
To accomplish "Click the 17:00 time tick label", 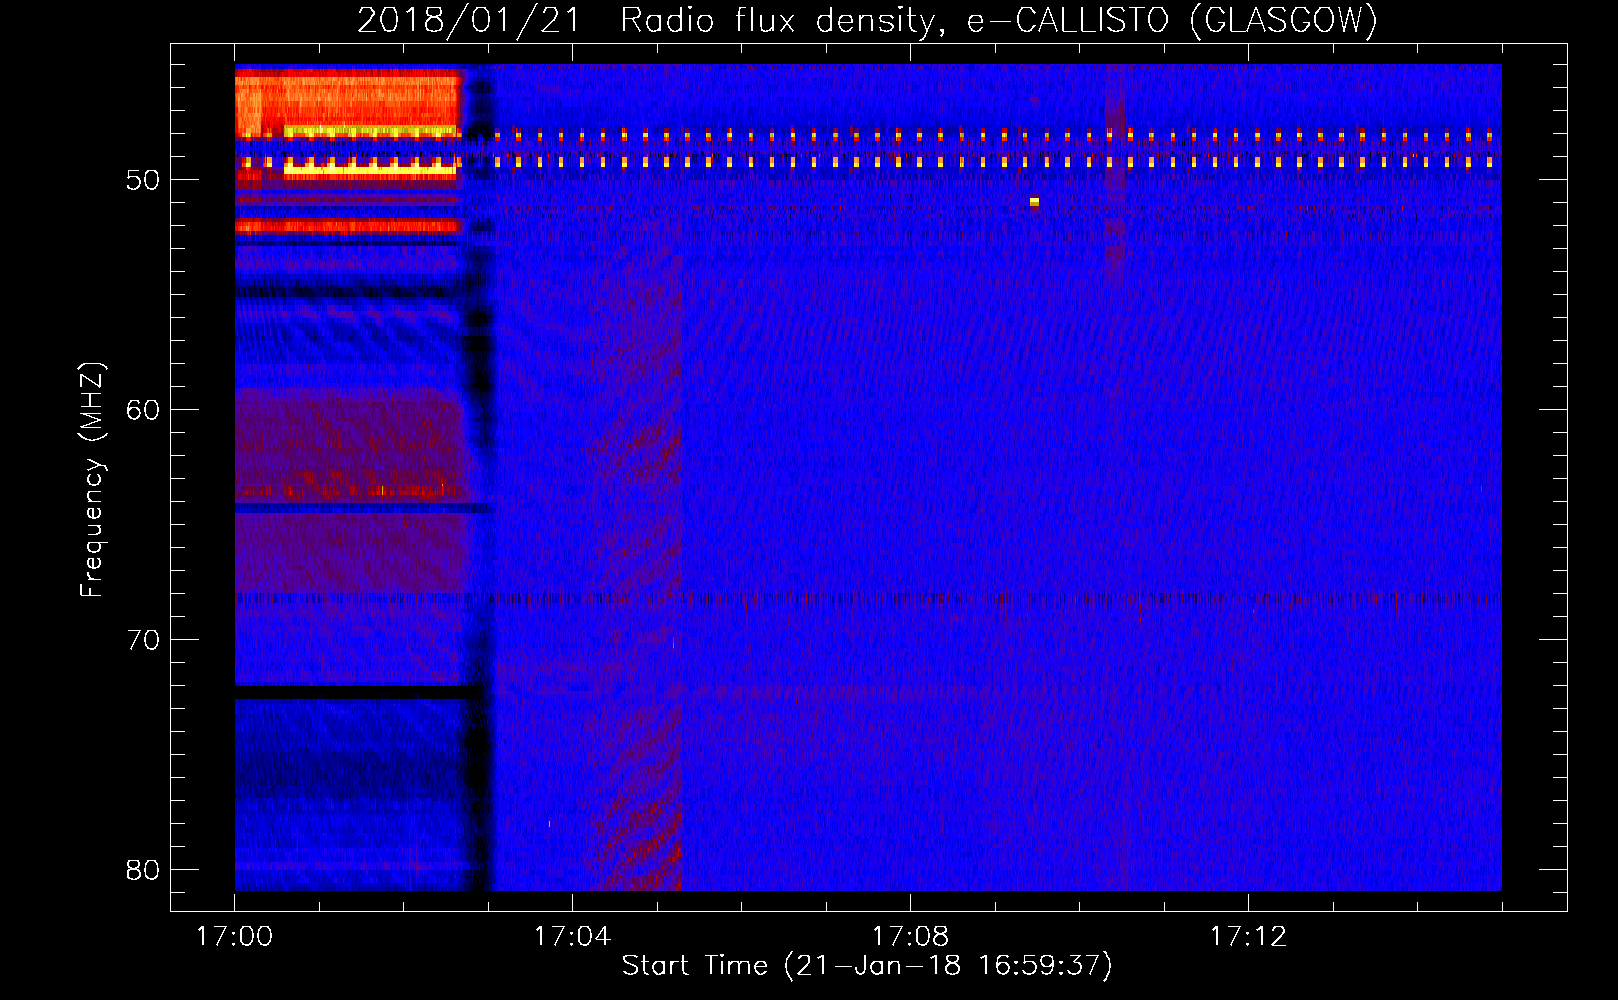I will pos(234,937).
